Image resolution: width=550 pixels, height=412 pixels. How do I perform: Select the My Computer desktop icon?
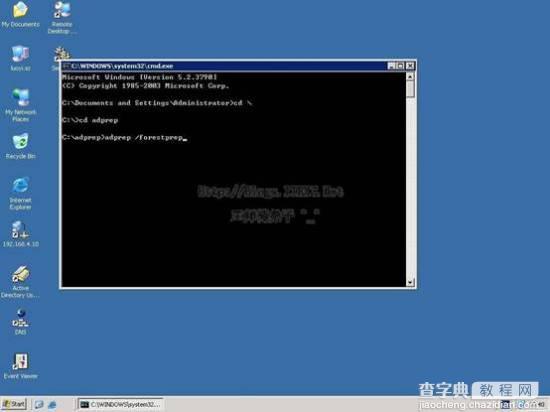20,59
